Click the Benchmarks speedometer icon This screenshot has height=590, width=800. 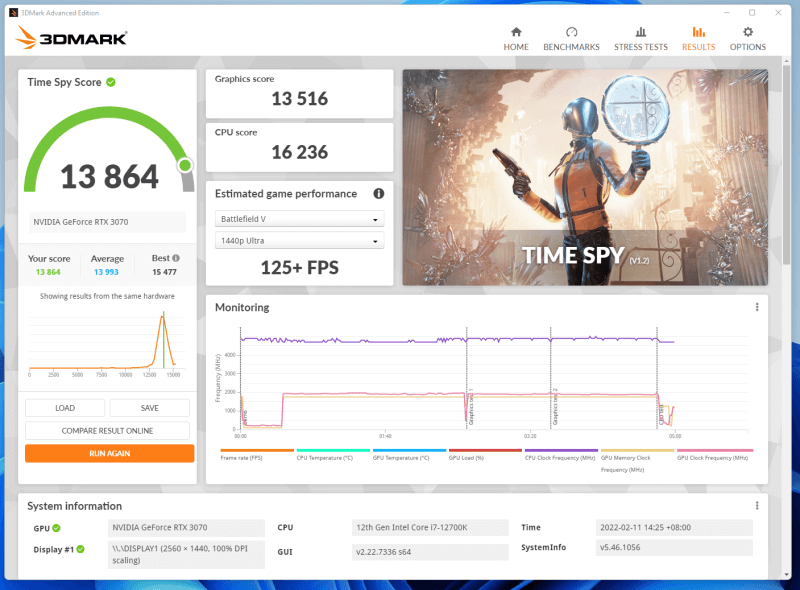pyautogui.click(x=571, y=32)
